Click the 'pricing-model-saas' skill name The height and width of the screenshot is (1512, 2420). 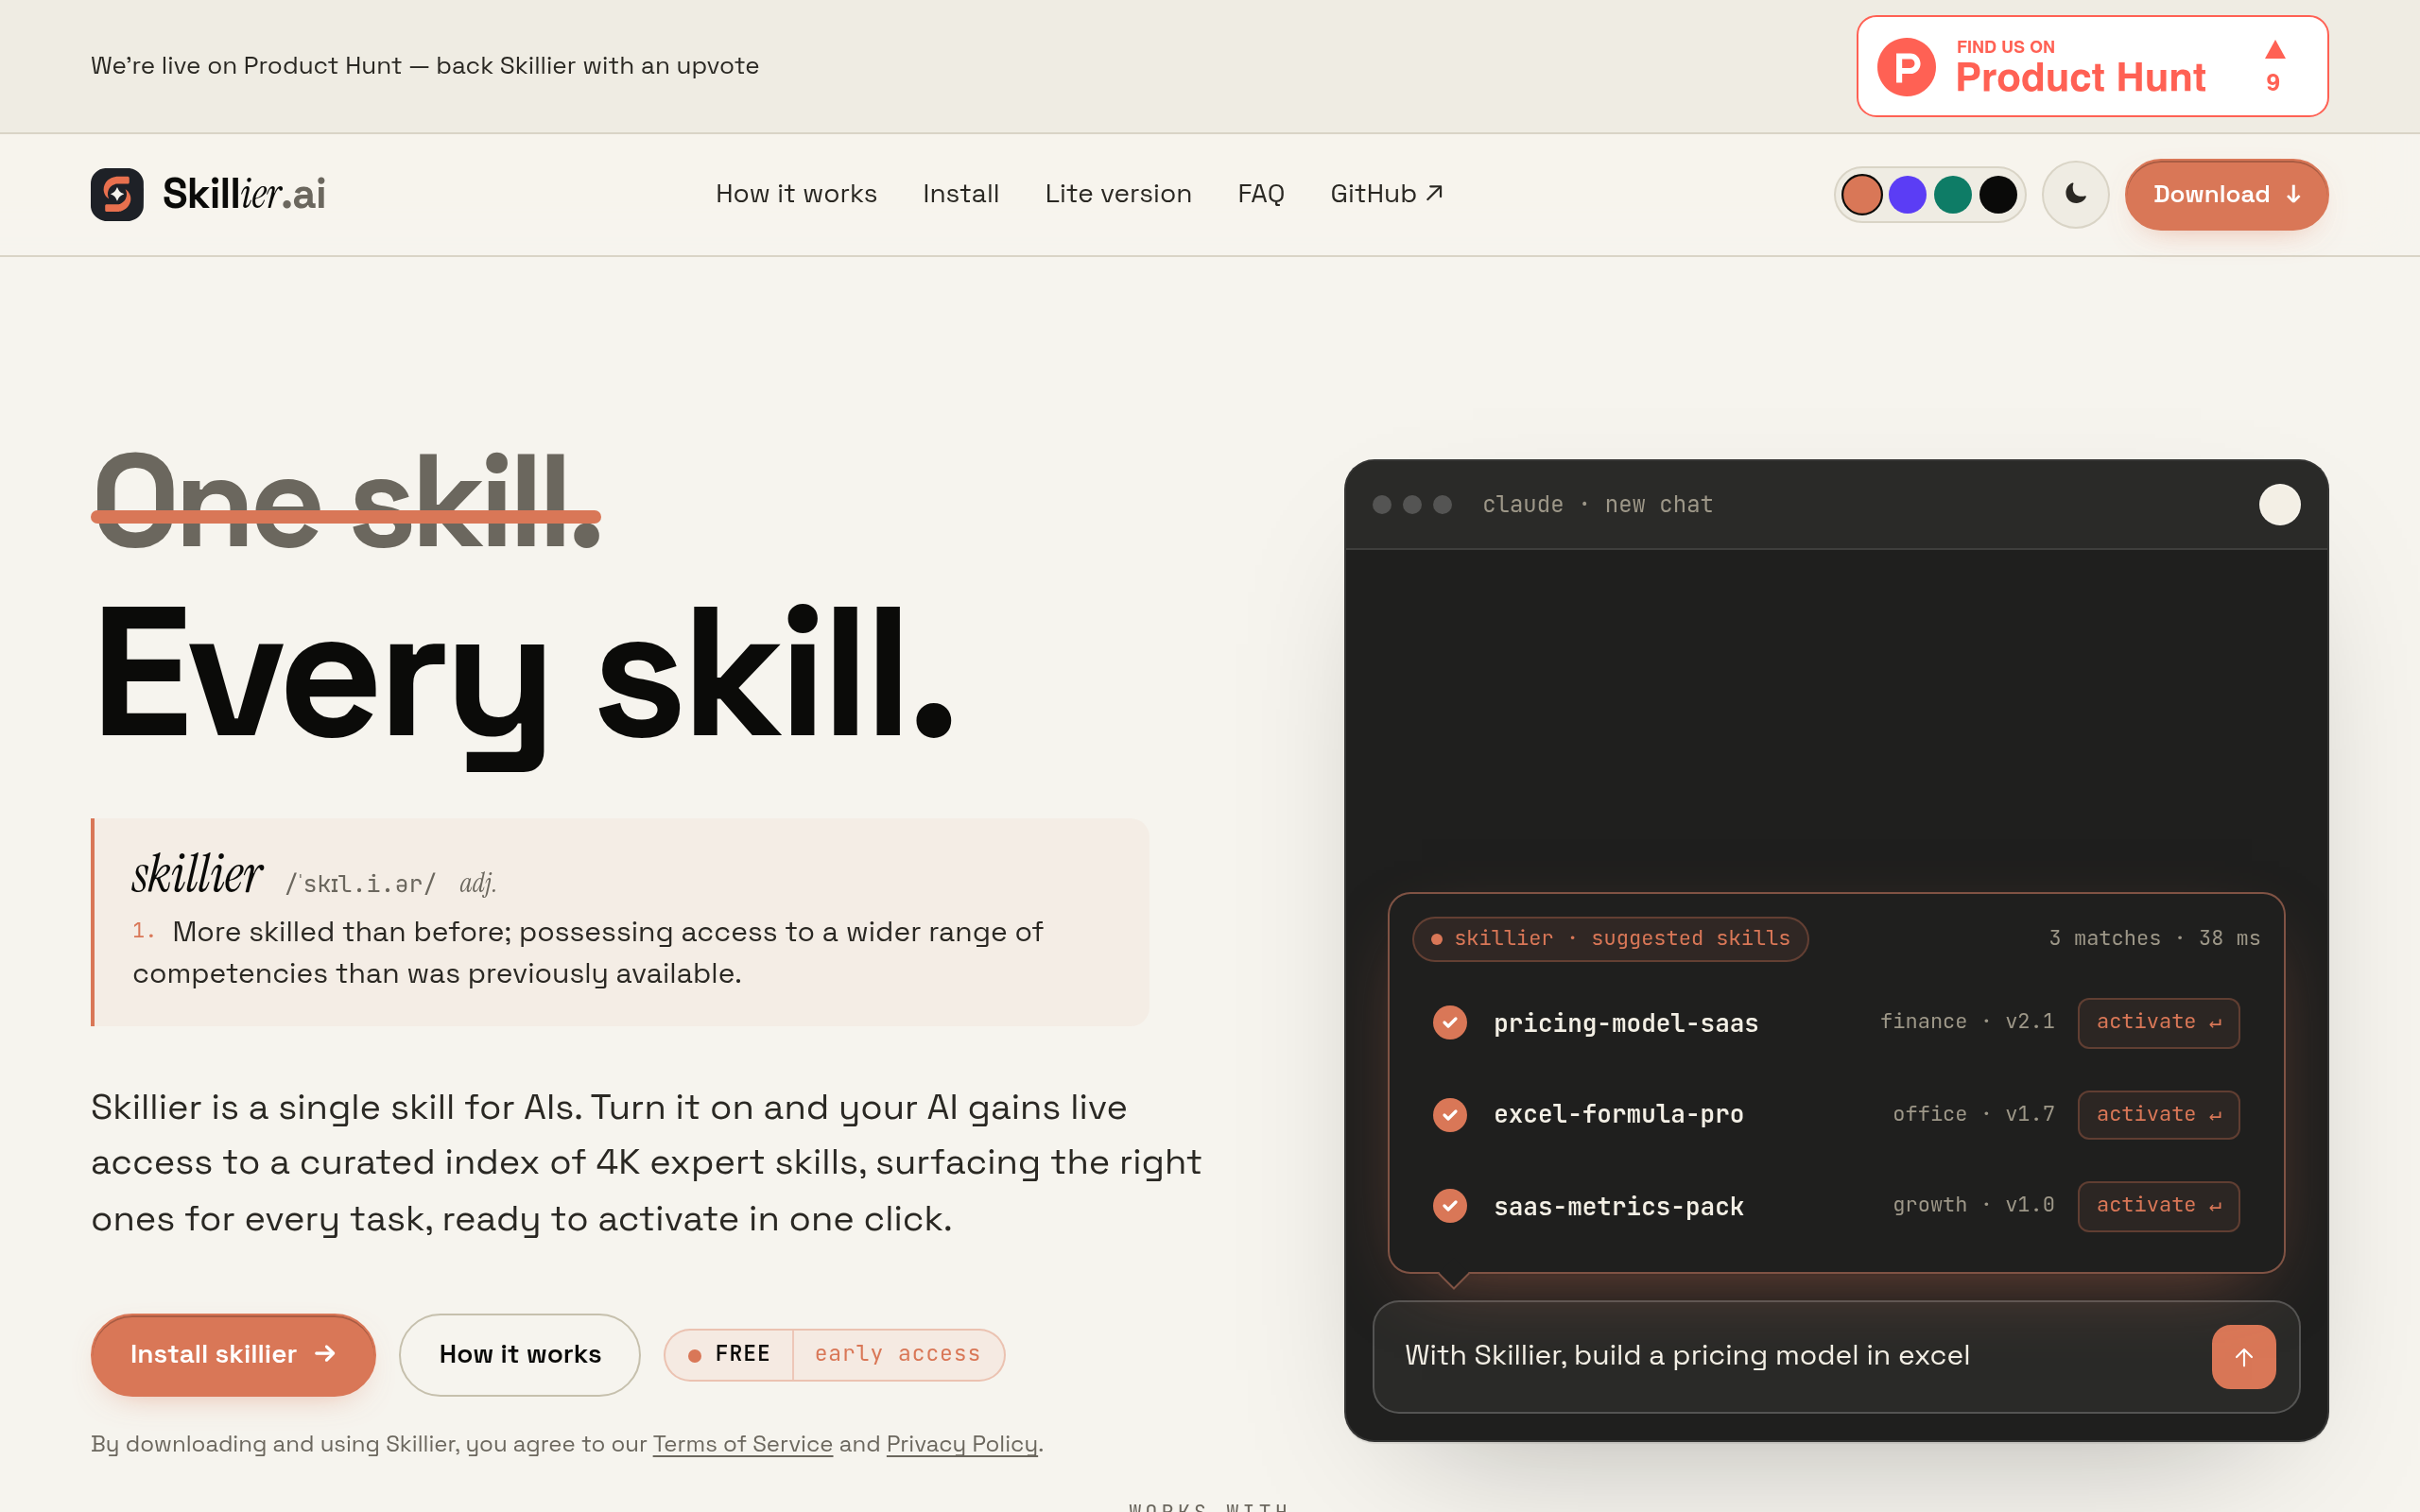(1625, 1023)
